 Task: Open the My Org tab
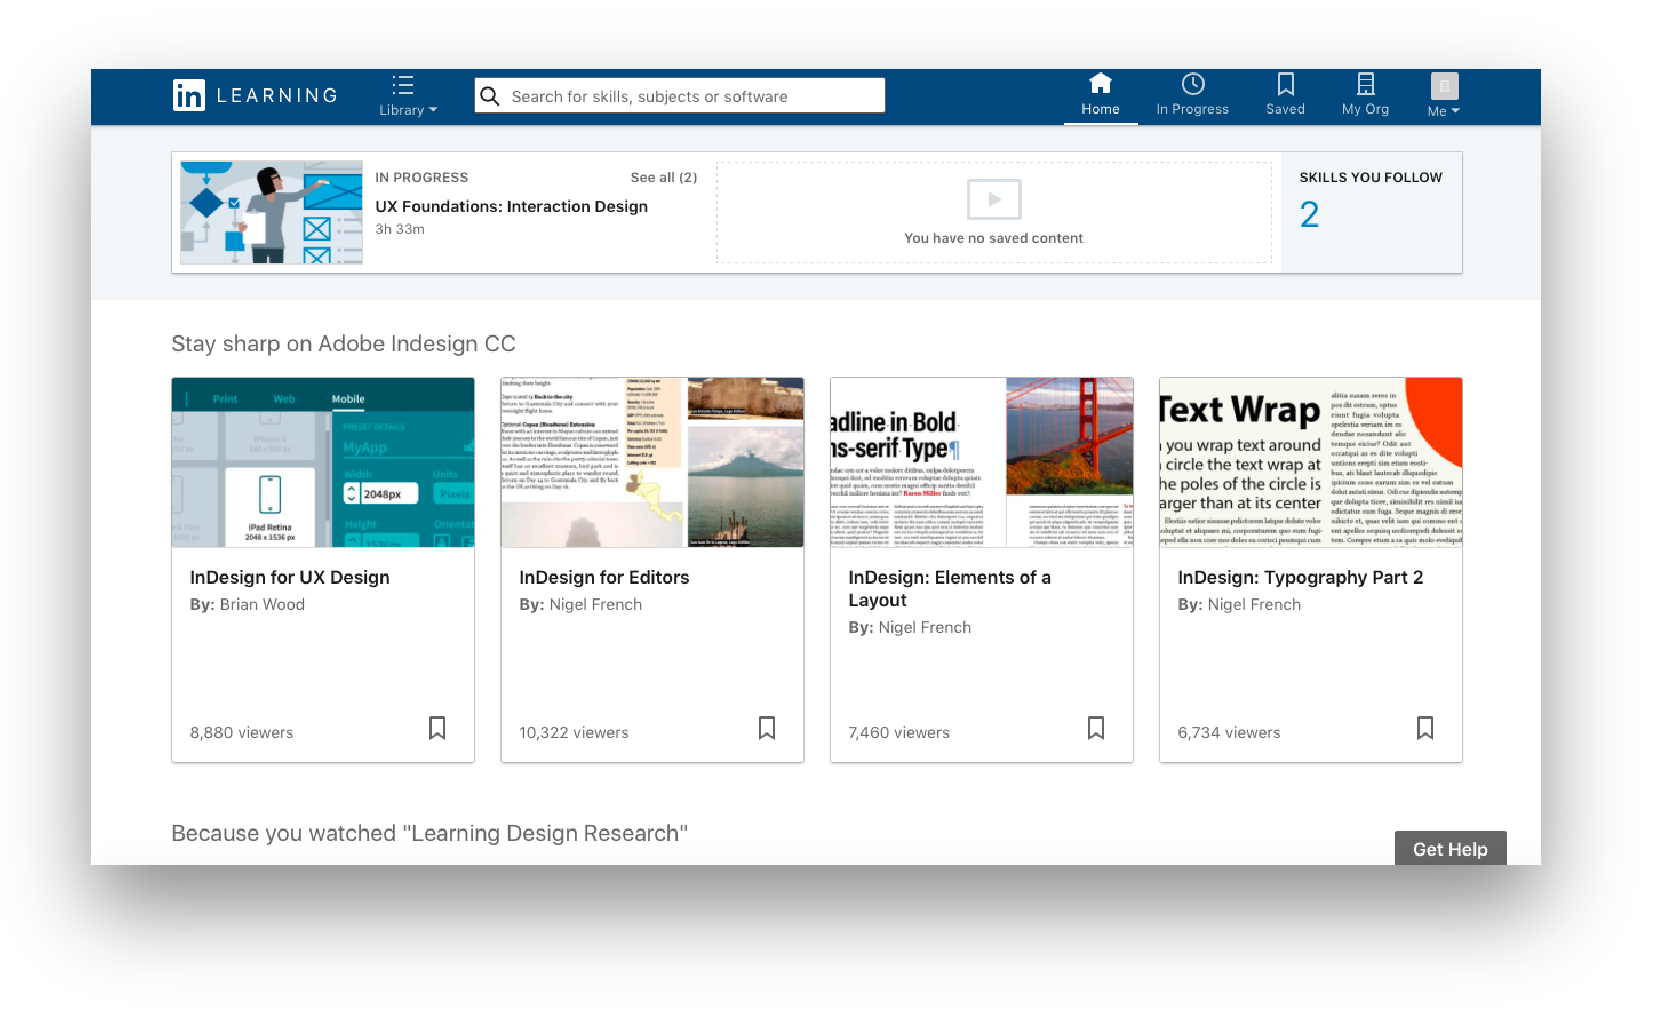[x=1365, y=96]
